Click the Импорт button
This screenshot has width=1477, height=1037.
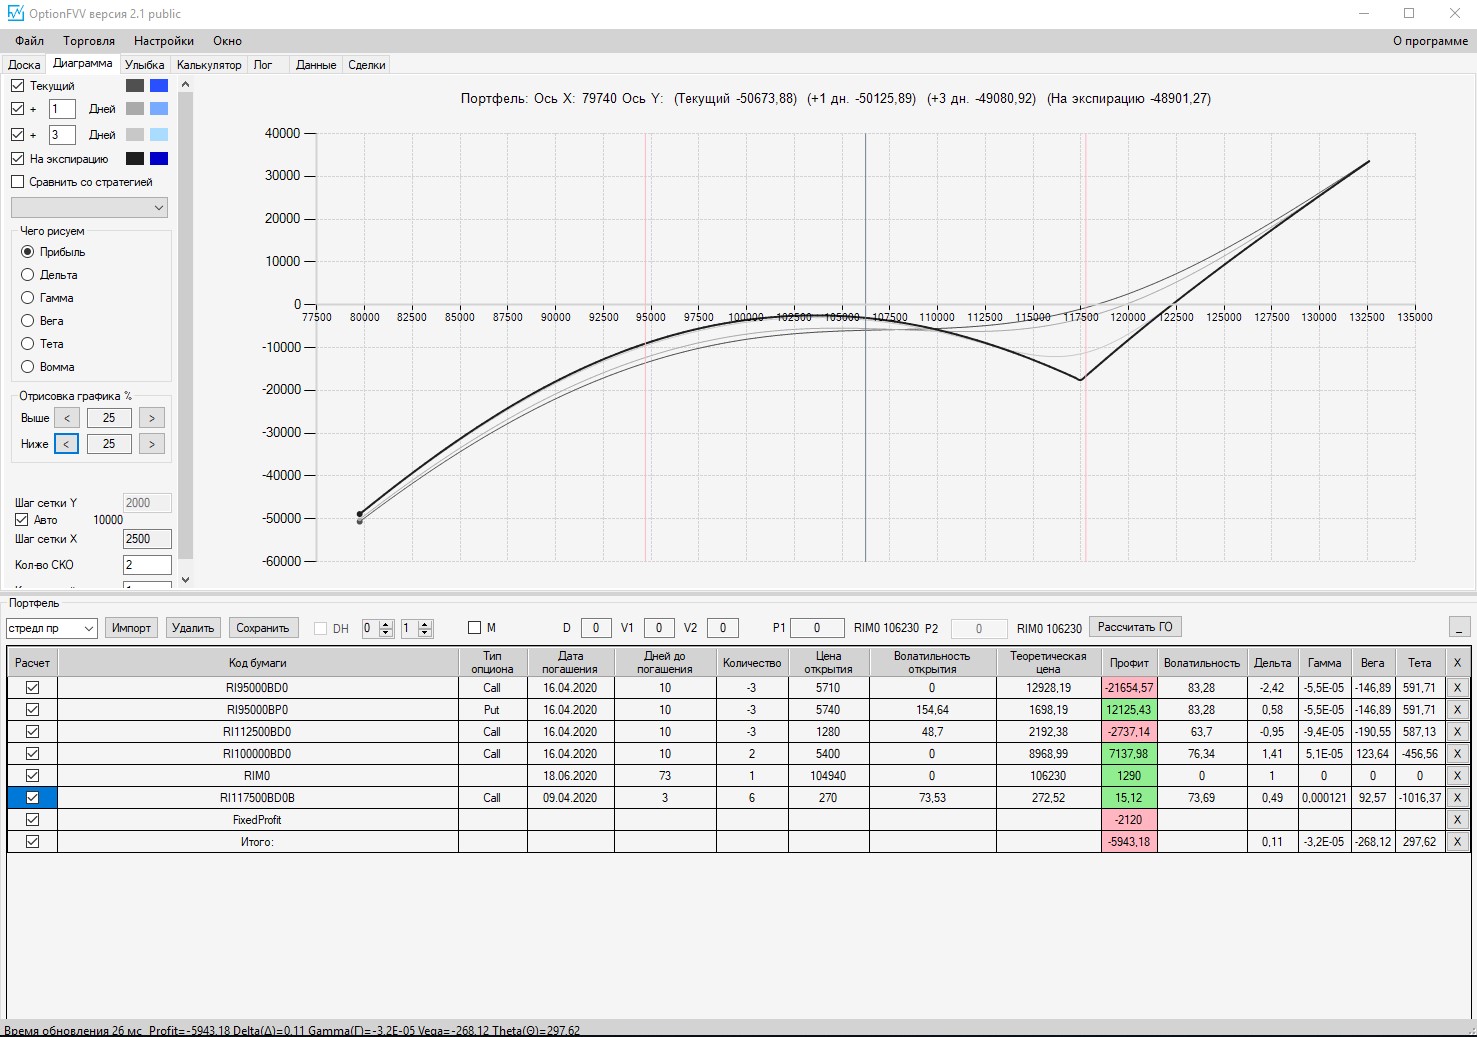131,628
